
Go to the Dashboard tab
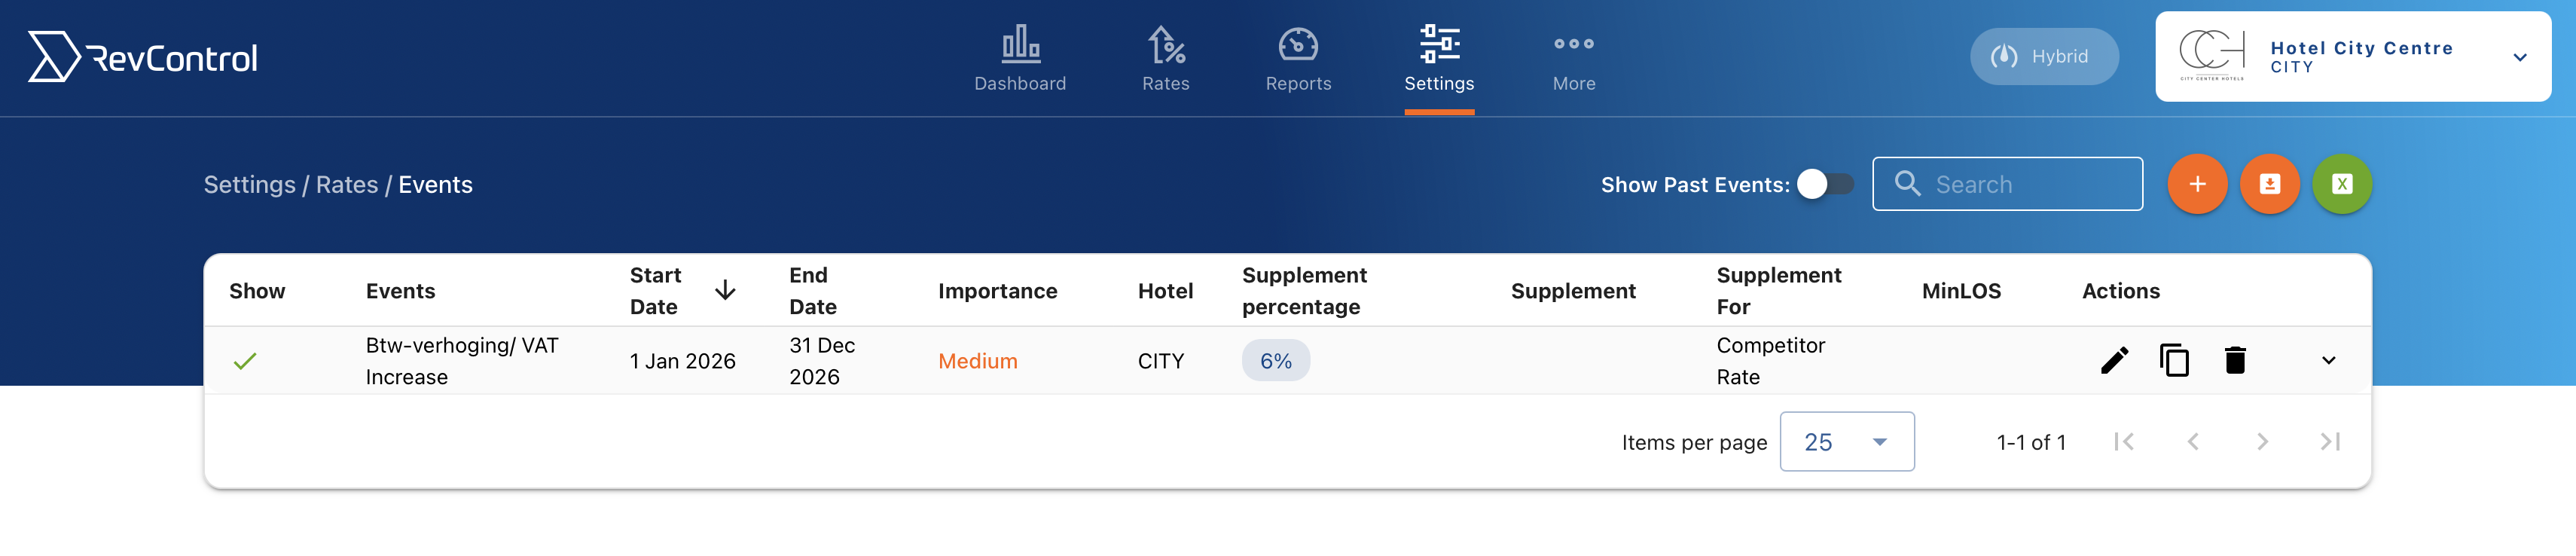pyautogui.click(x=1019, y=58)
